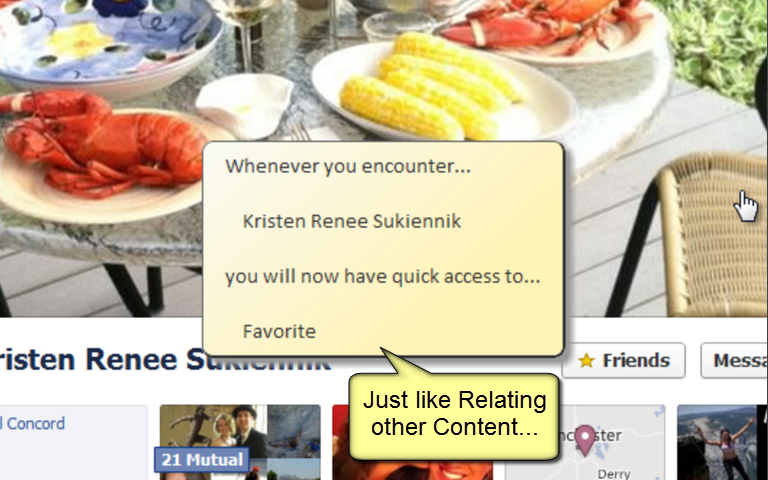Open the mountain hiker photo thumbnail
Image resolution: width=768 pixels, height=480 pixels.
point(718,442)
